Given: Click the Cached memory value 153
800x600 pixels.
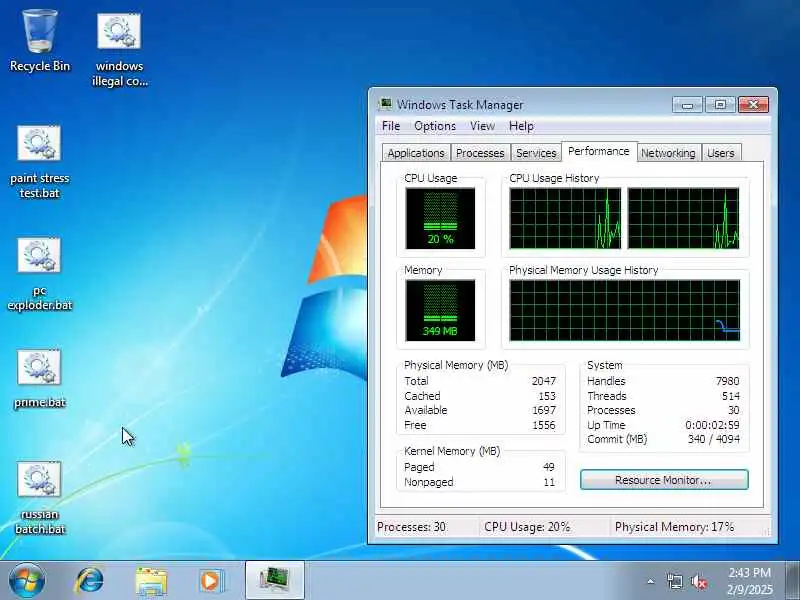Looking at the screenshot, I should pos(547,396).
